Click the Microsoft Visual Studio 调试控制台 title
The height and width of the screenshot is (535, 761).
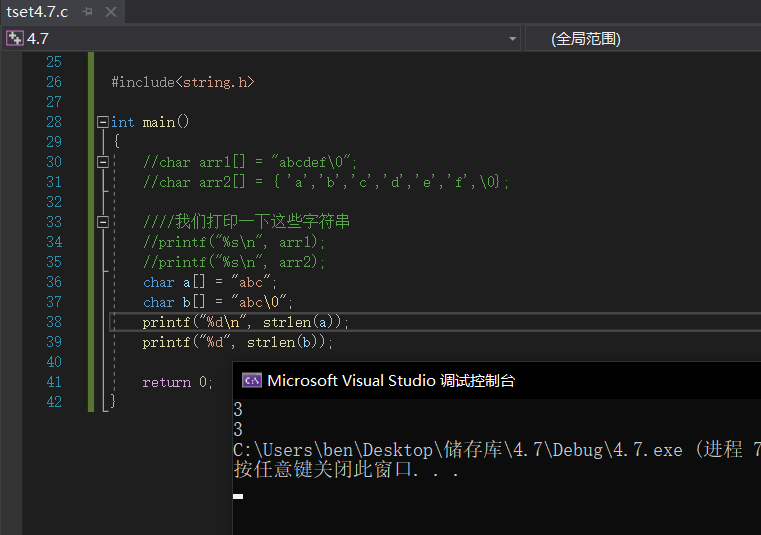[x=391, y=381]
